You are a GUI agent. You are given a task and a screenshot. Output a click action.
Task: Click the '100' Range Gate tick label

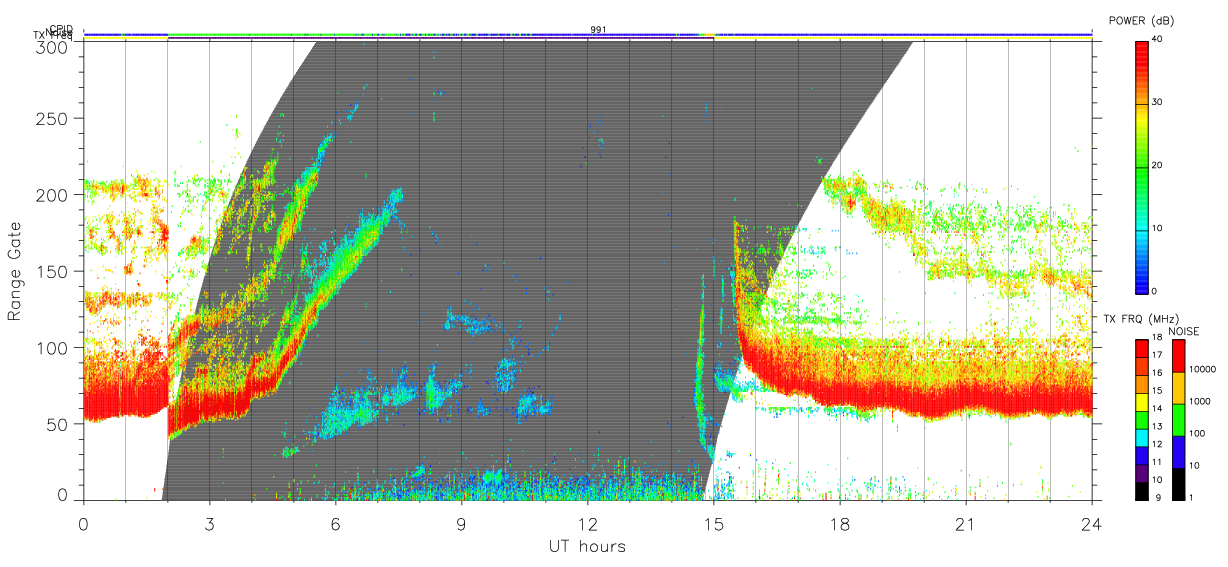(52, 347)
